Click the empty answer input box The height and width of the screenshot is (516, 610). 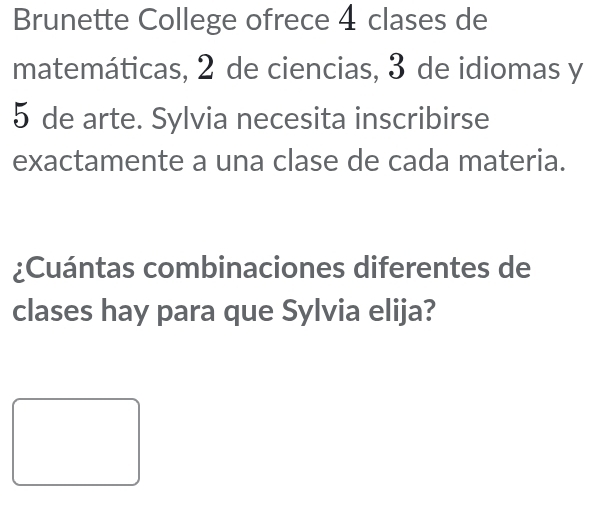[x=76, y=442]
